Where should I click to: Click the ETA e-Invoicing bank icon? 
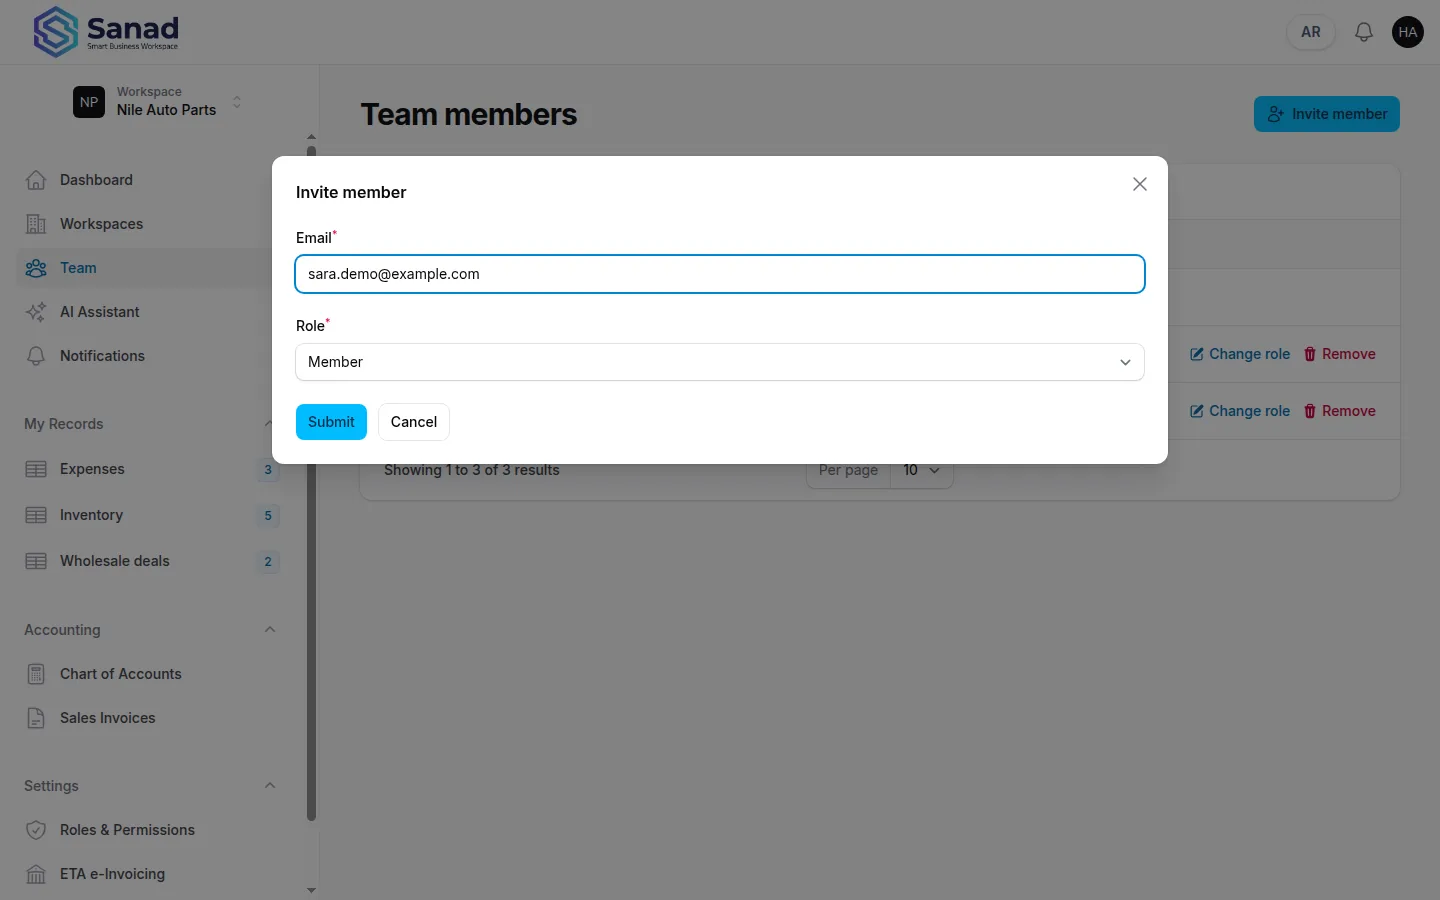tap(36, 874)
